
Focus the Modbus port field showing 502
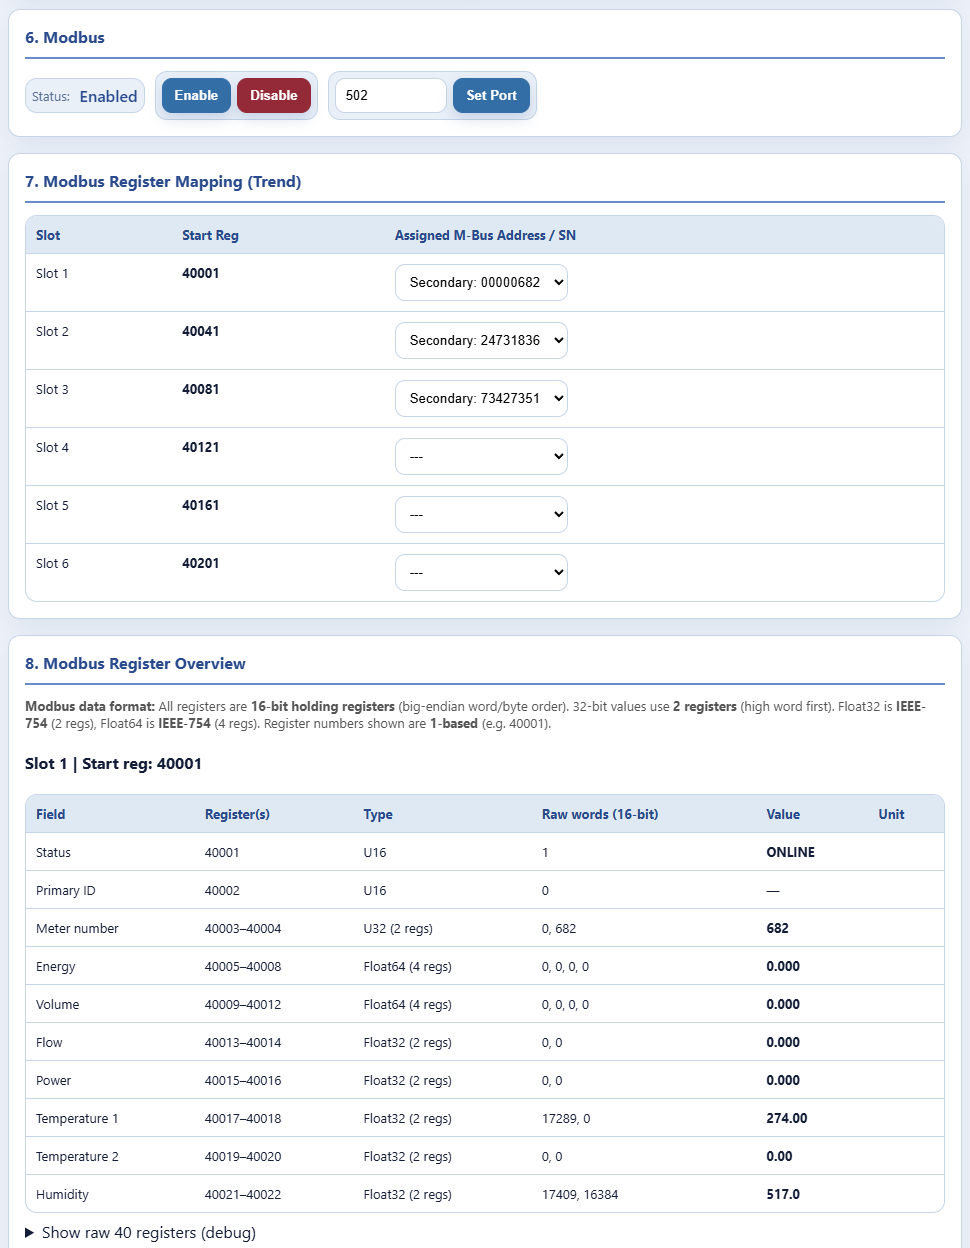tap(390, 96)
